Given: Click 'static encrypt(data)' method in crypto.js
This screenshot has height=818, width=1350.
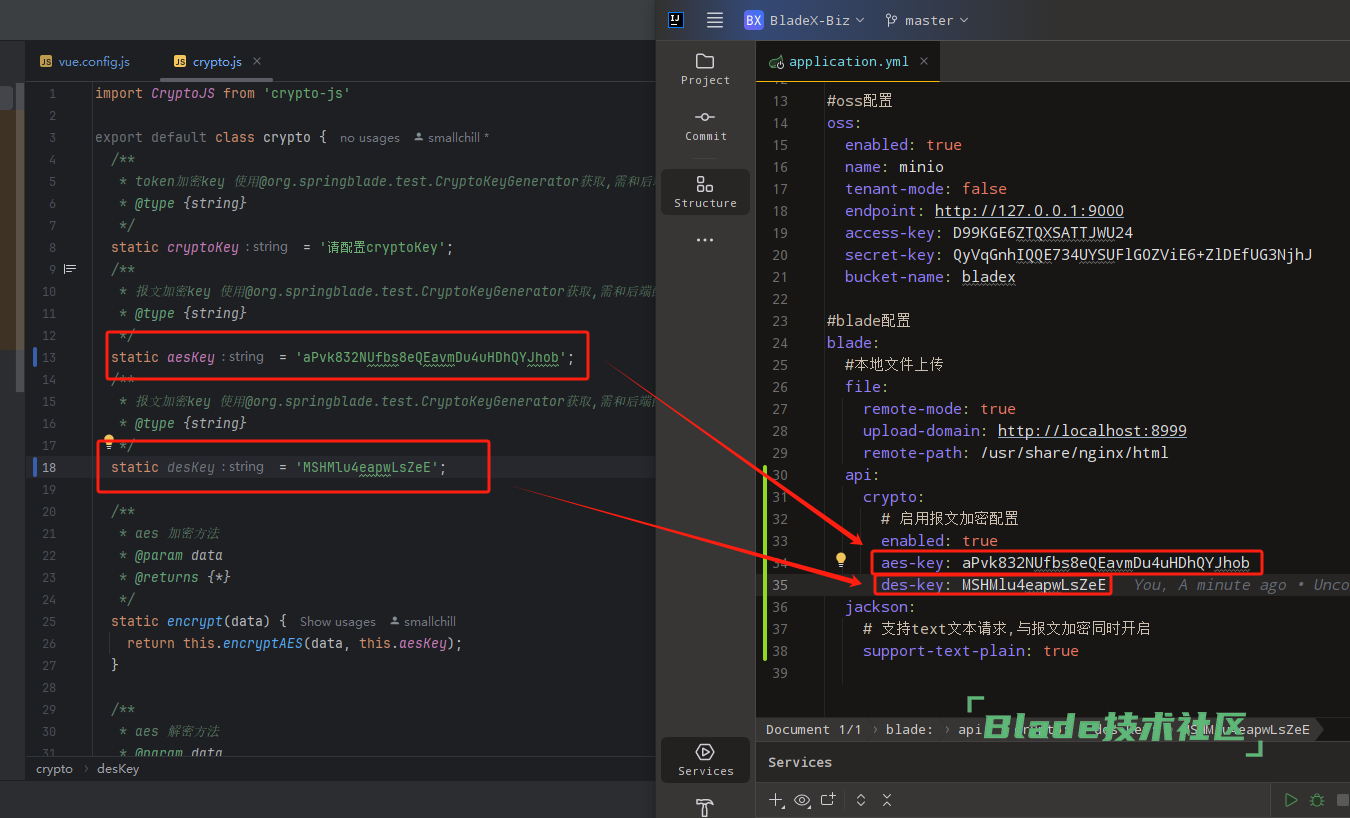Looking at the screenshot, I should (x=199, y=621).
